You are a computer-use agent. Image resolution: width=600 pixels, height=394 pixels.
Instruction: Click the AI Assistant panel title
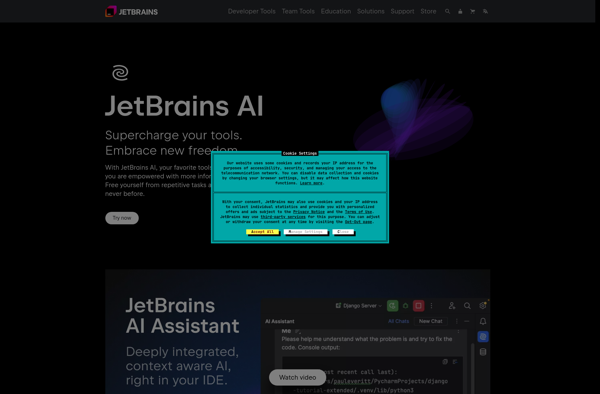[x=280, y=321]
